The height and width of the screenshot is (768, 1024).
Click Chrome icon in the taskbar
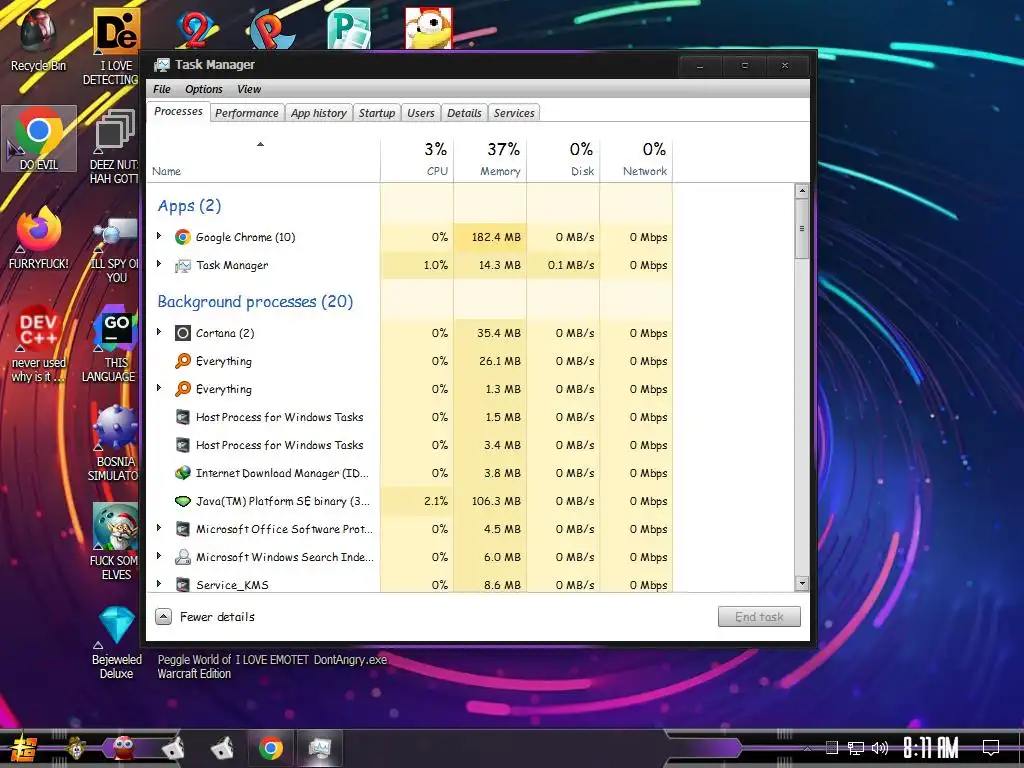click(270, 748)
